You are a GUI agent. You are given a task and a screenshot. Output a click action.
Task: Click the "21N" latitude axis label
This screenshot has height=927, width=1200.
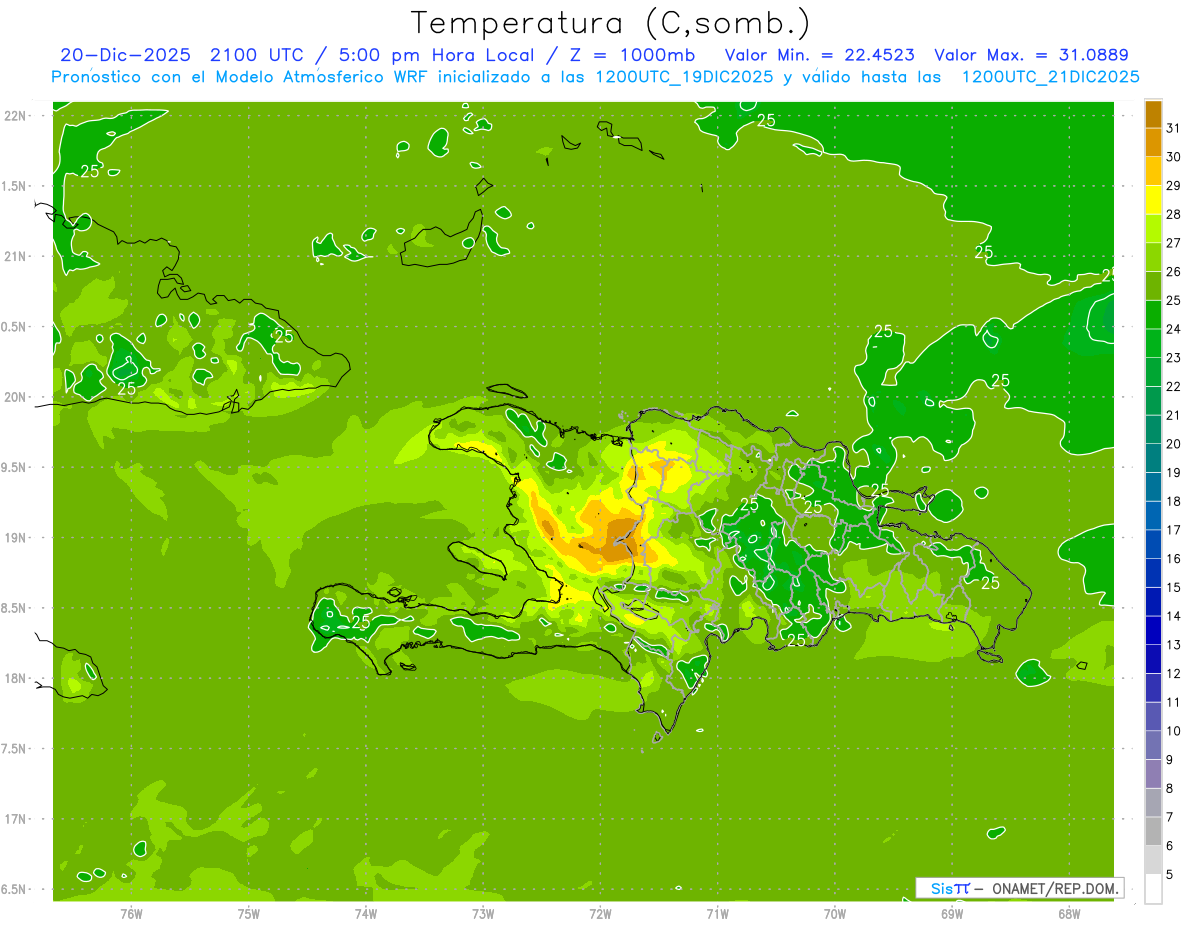[x=14, y=256]
